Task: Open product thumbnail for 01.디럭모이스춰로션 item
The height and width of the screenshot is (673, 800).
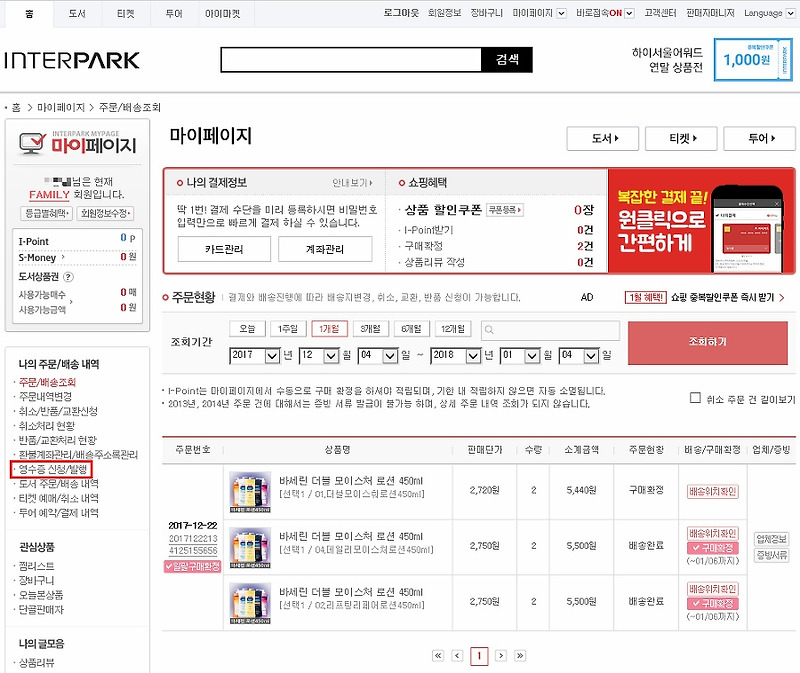Action: [250, 492]
